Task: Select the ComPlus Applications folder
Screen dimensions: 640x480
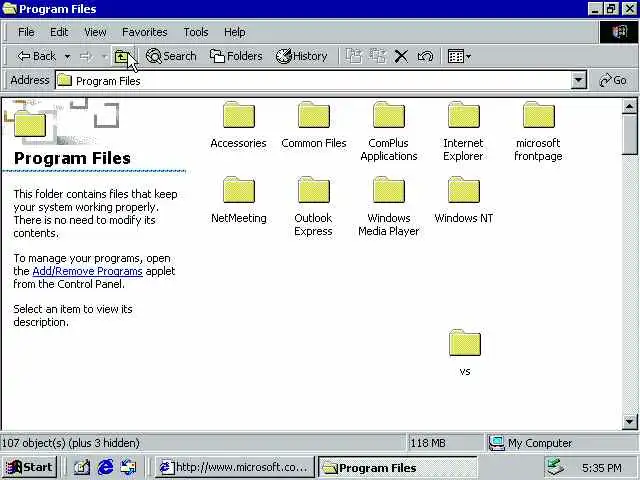Action: 389,131
